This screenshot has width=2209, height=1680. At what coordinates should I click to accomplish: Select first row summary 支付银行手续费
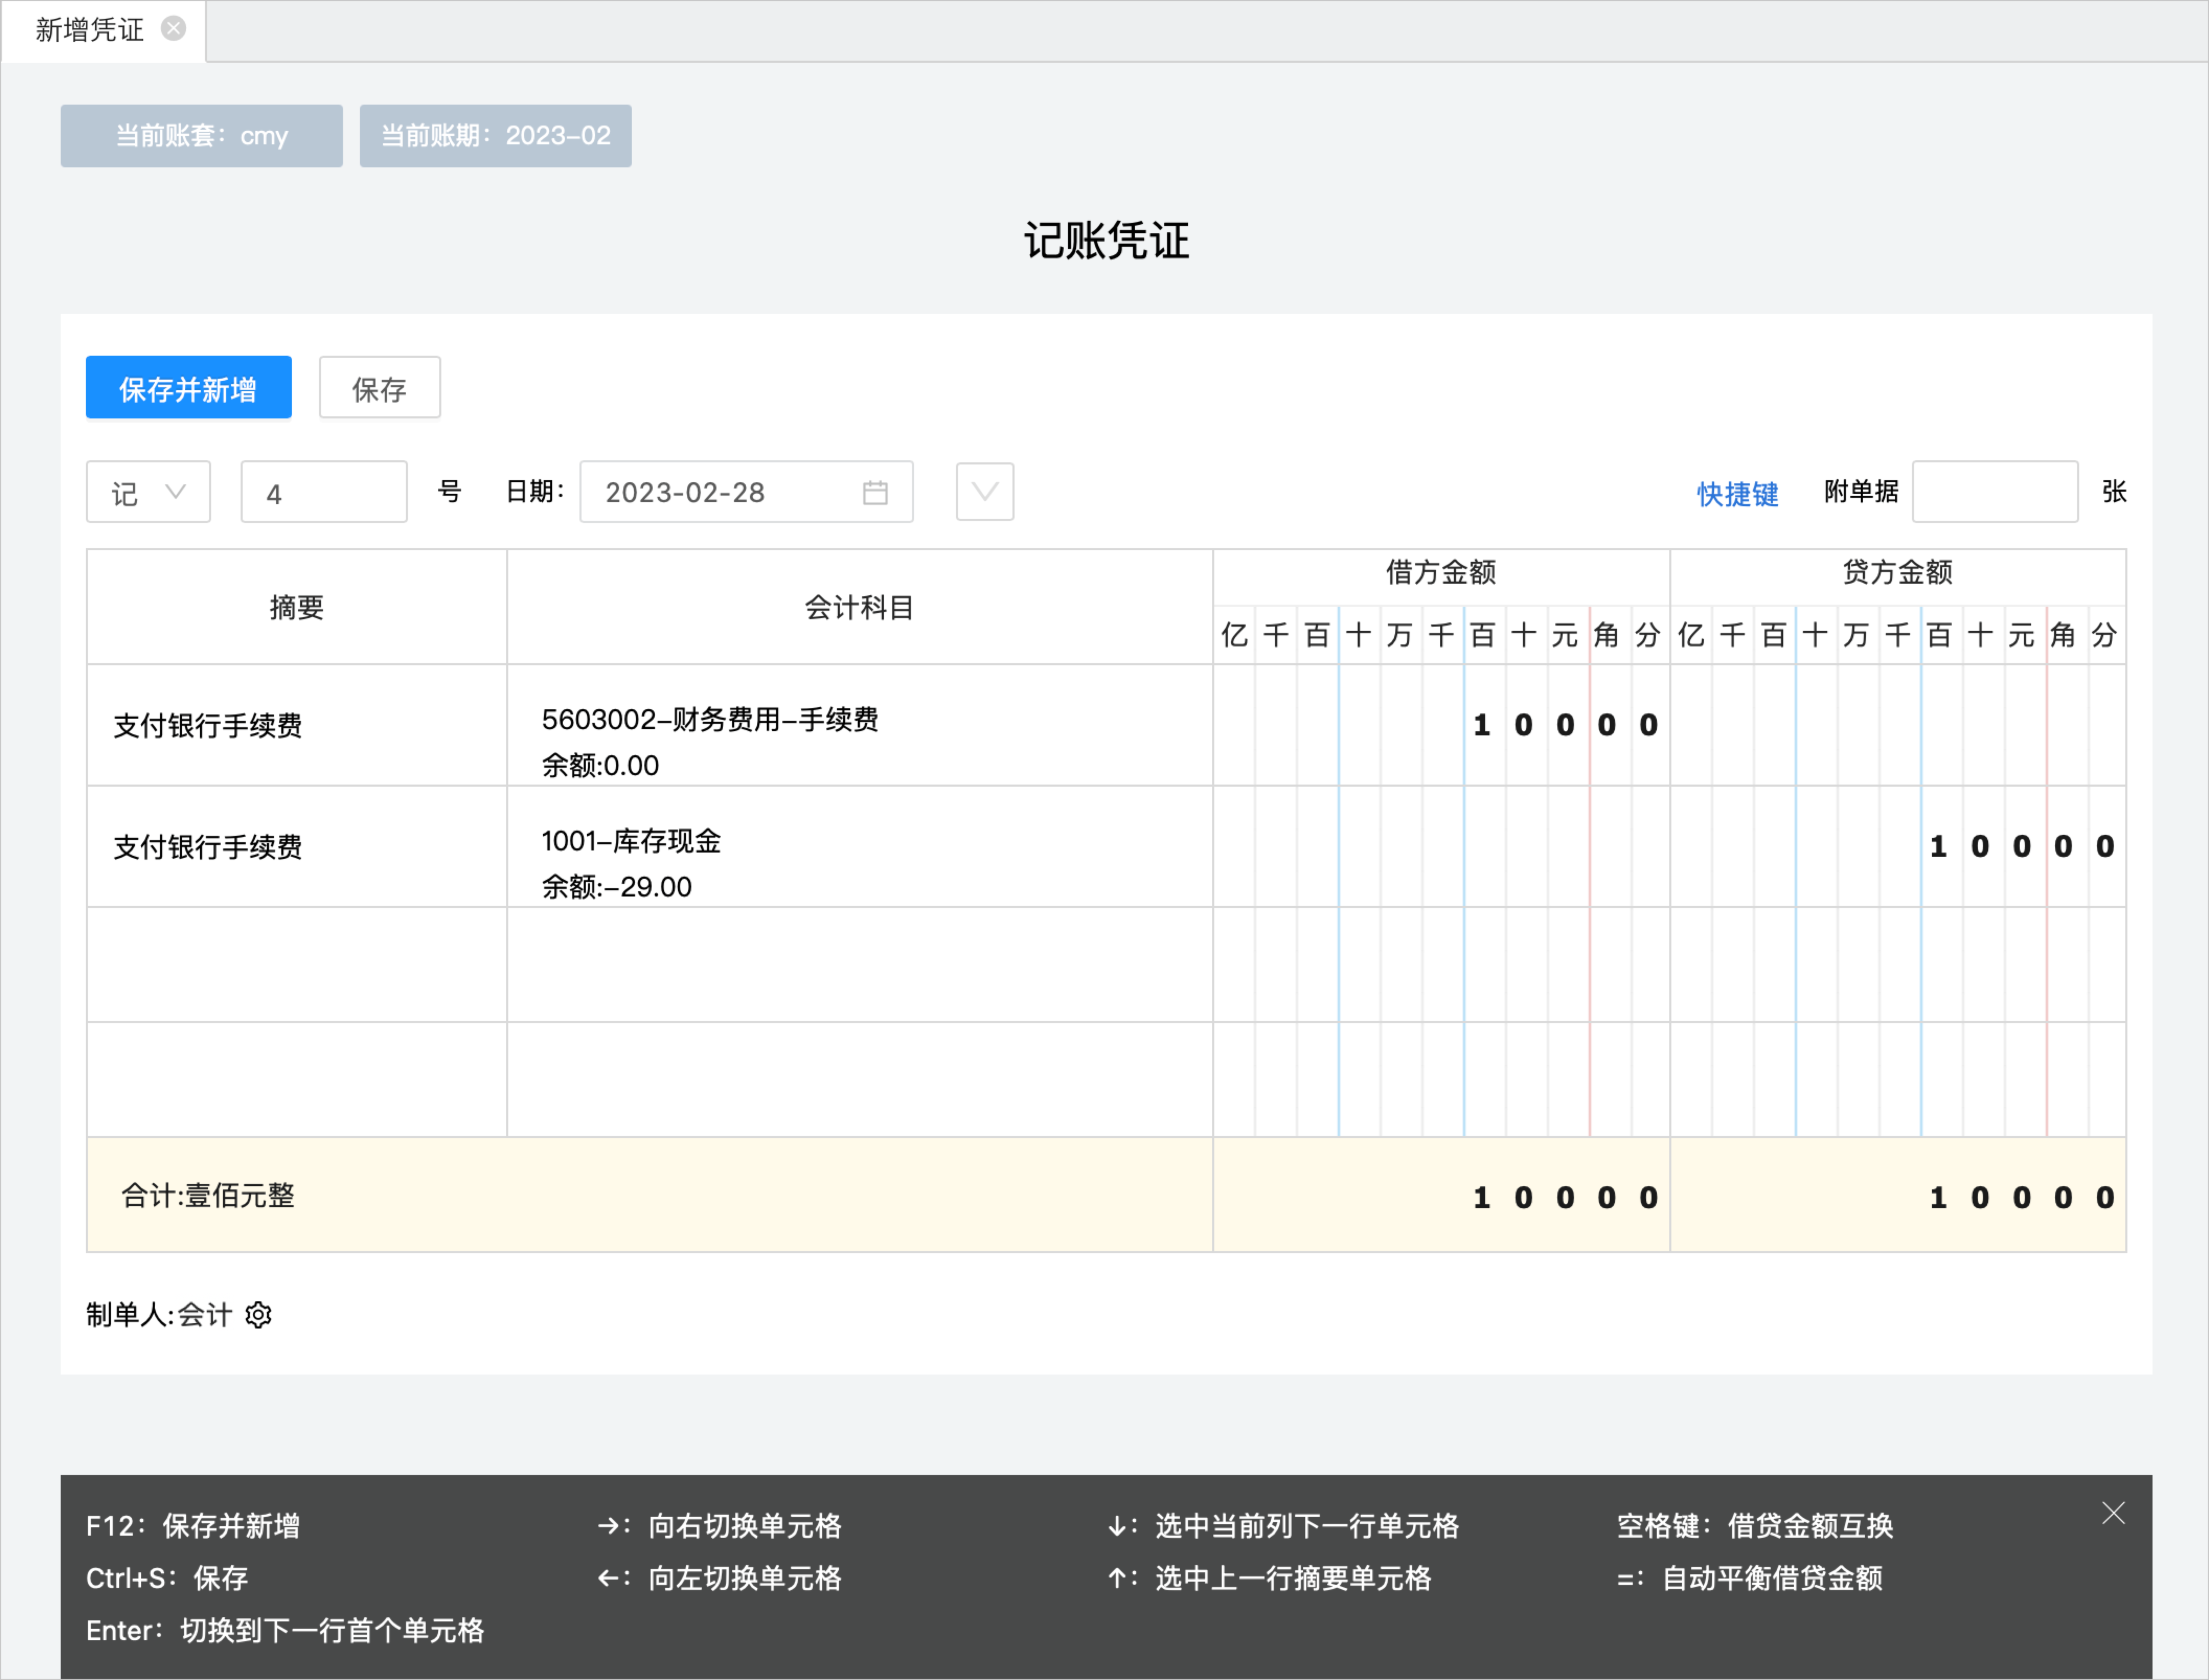click(208, 726)
